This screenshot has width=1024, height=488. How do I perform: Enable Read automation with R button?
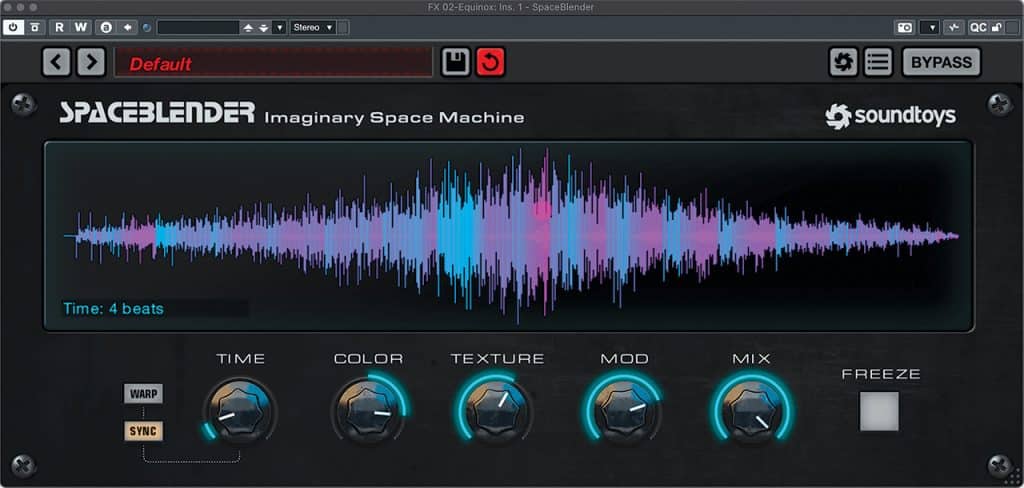[59, 27]
